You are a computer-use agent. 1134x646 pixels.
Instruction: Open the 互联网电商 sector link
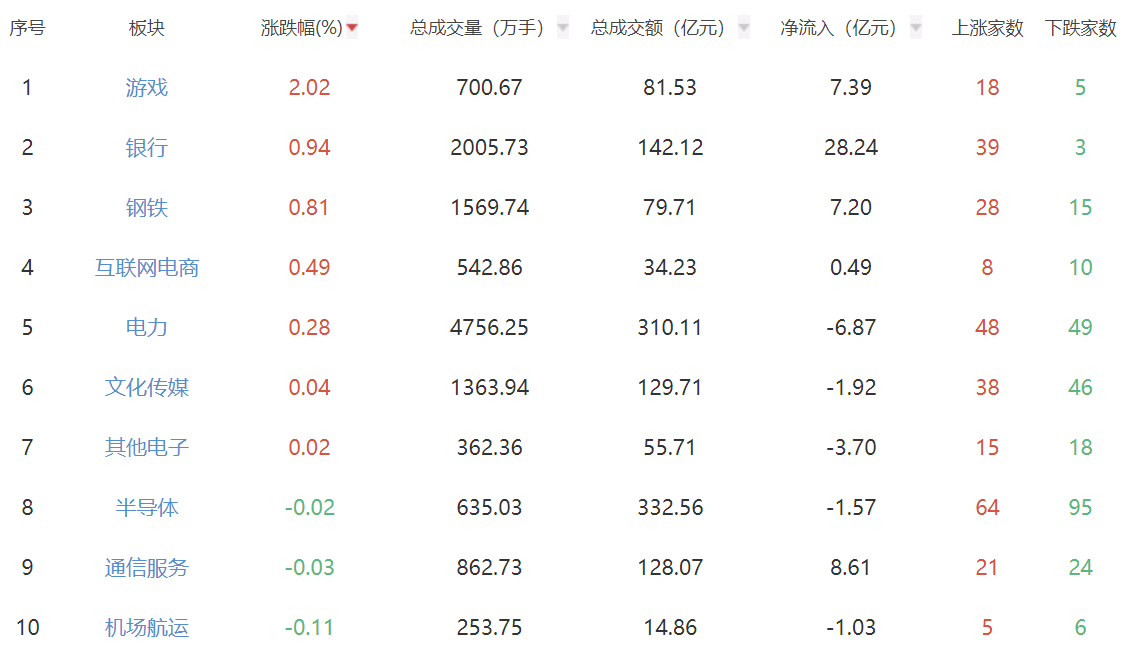coord(147,268)
